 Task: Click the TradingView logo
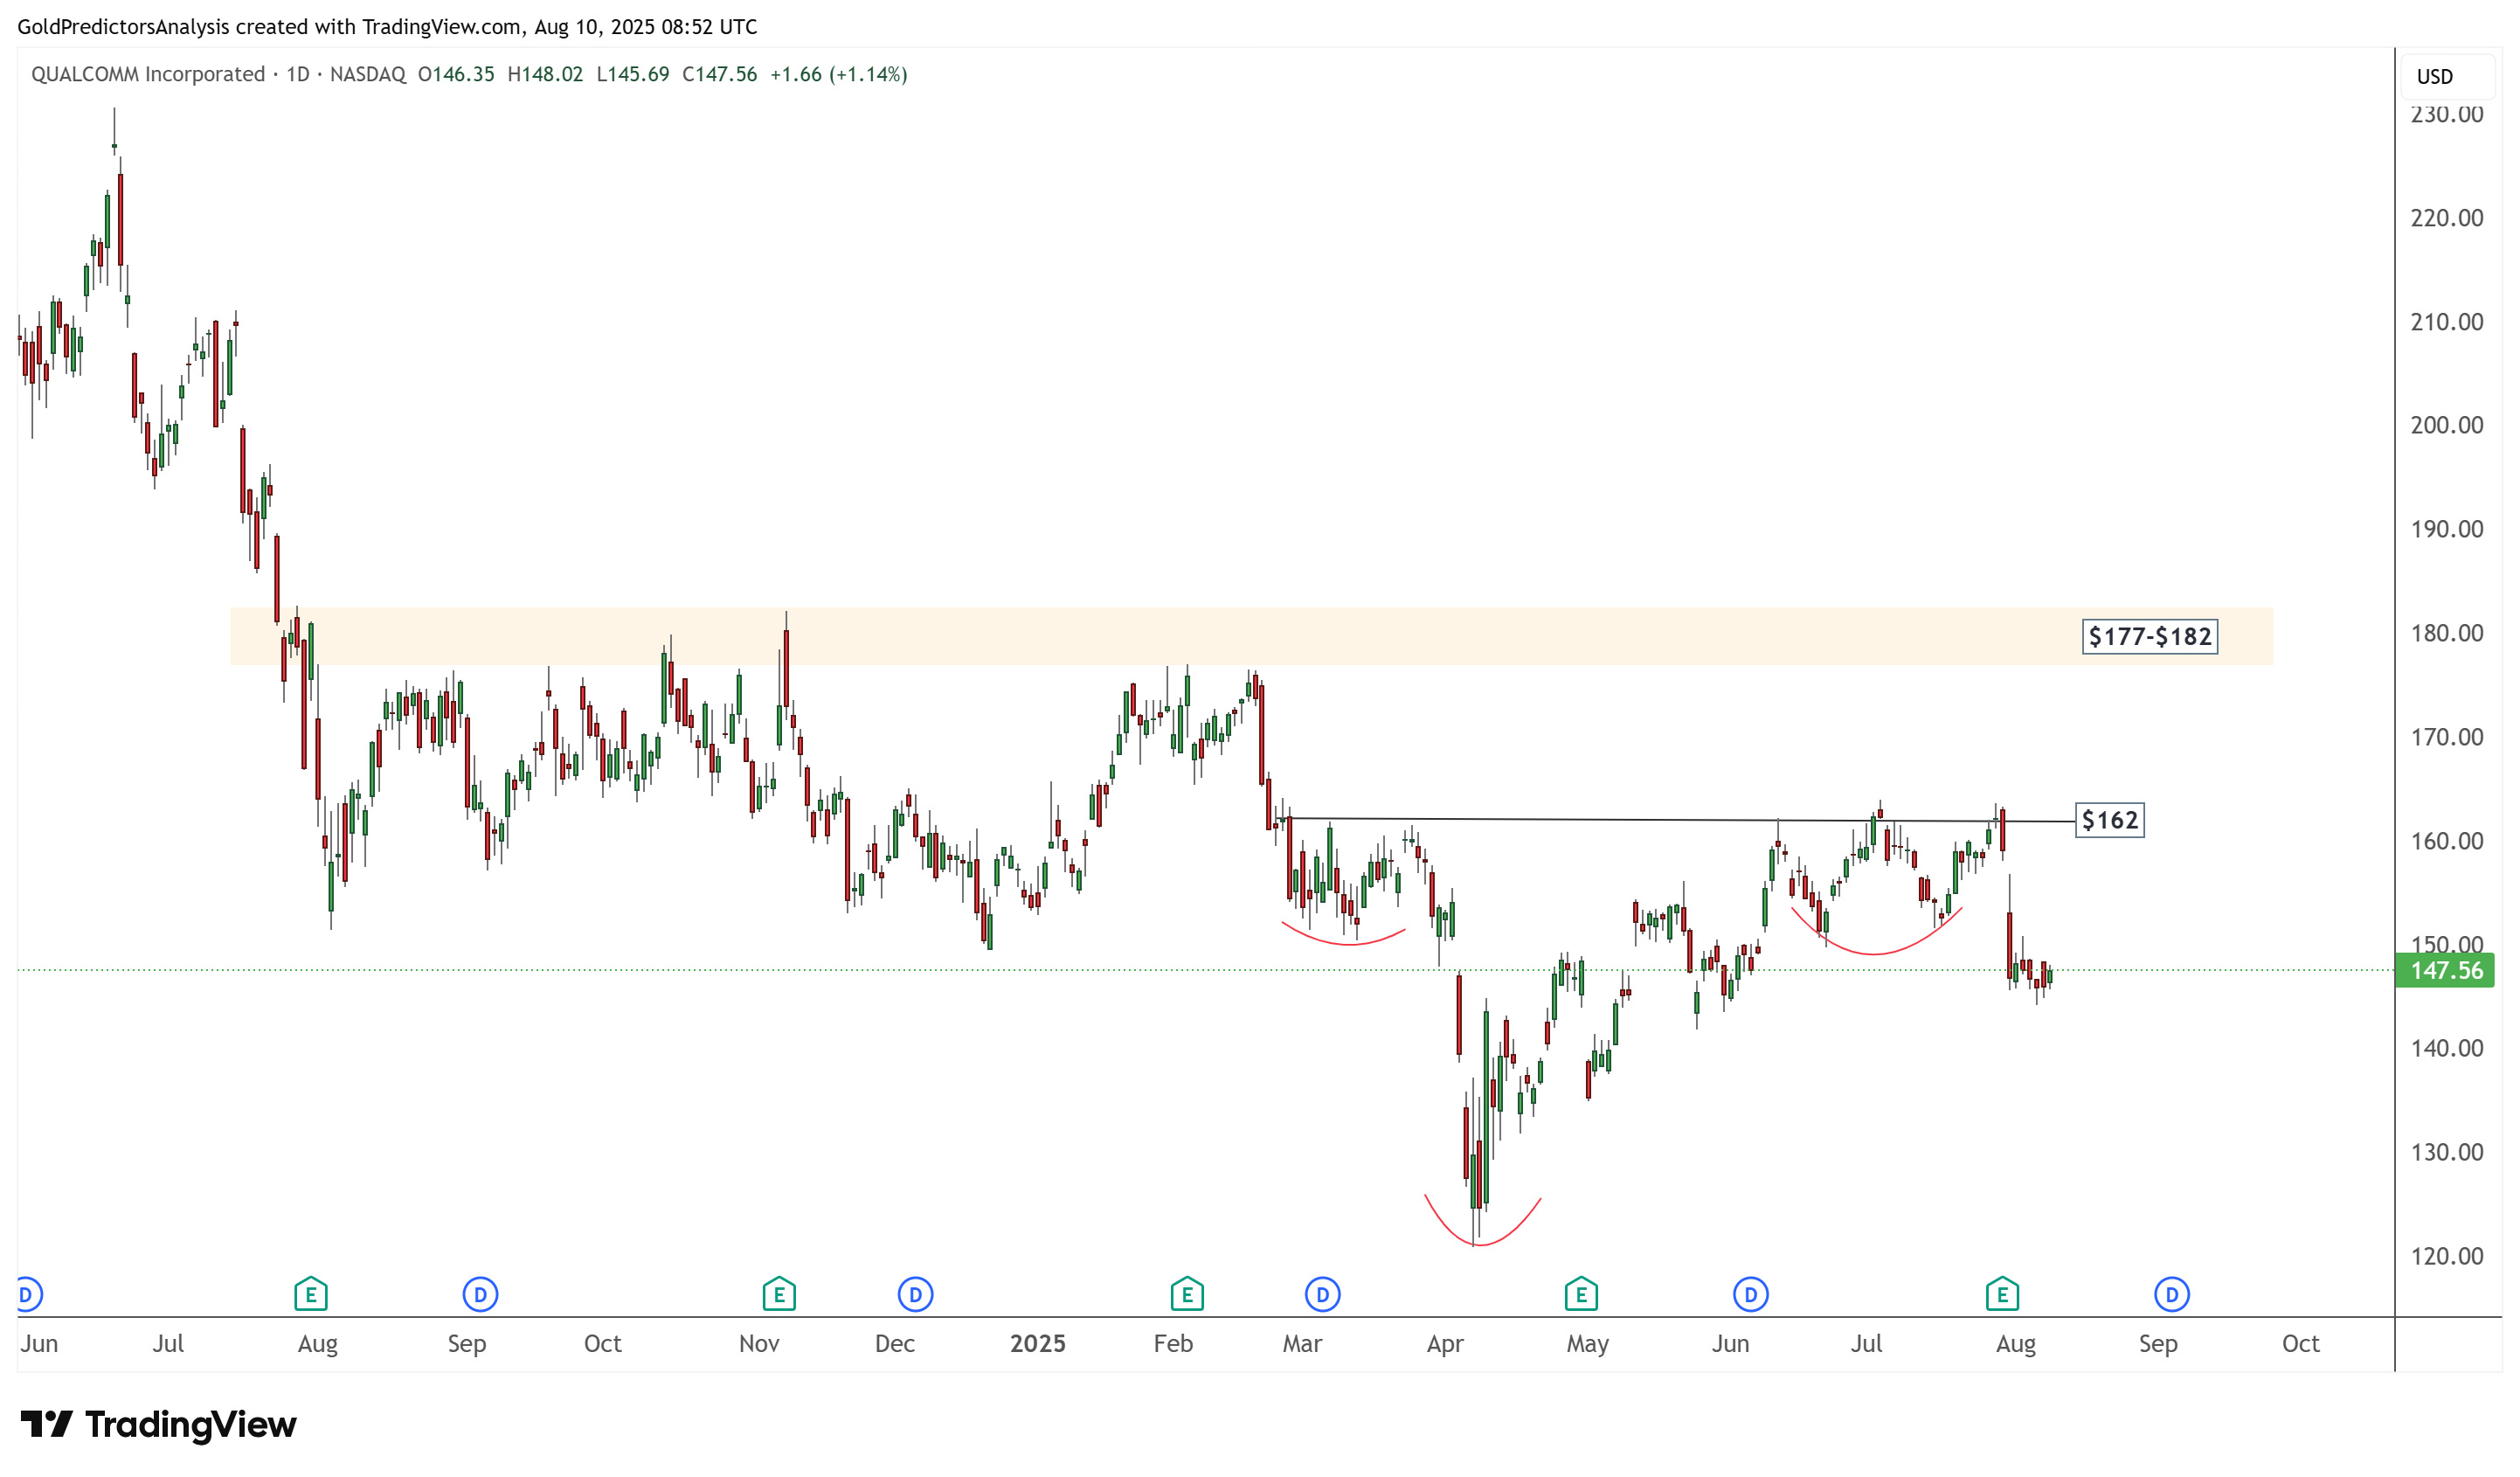pos(158,1424)
